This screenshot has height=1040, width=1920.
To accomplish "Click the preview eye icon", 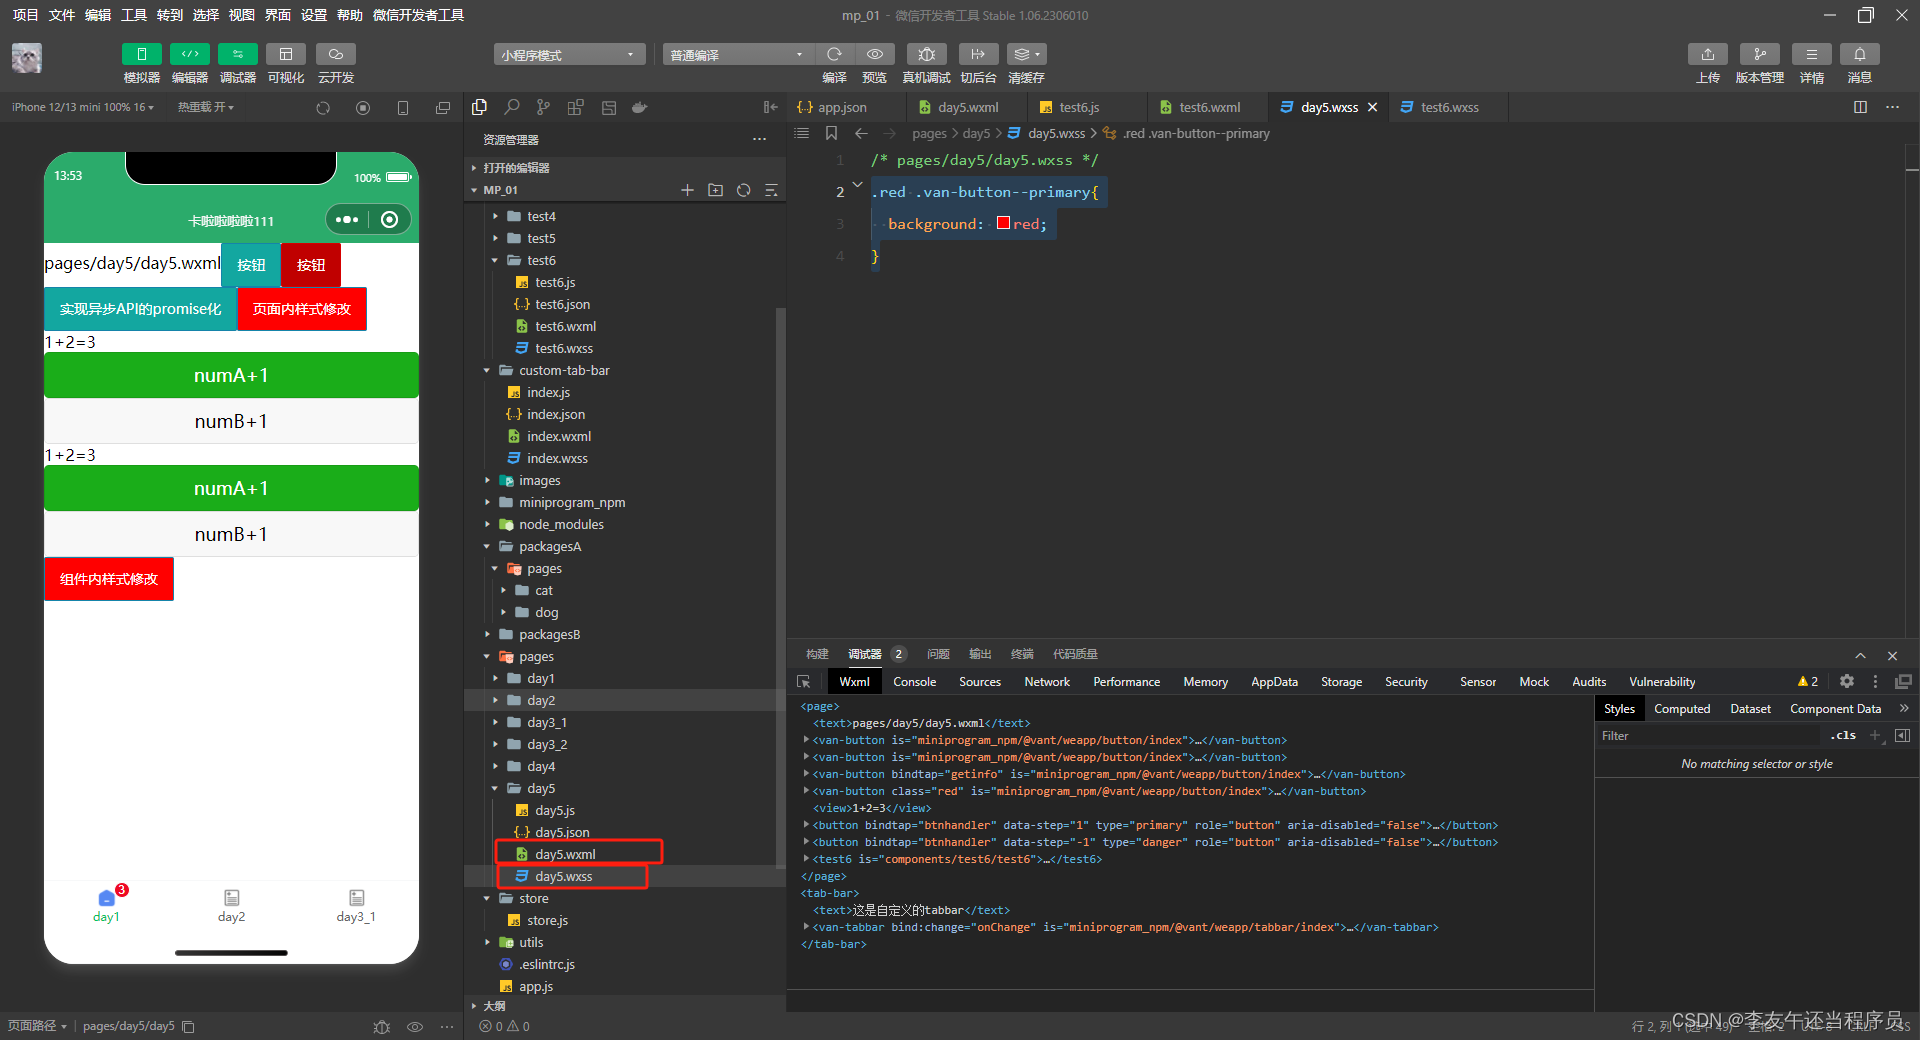I will 875,54.
